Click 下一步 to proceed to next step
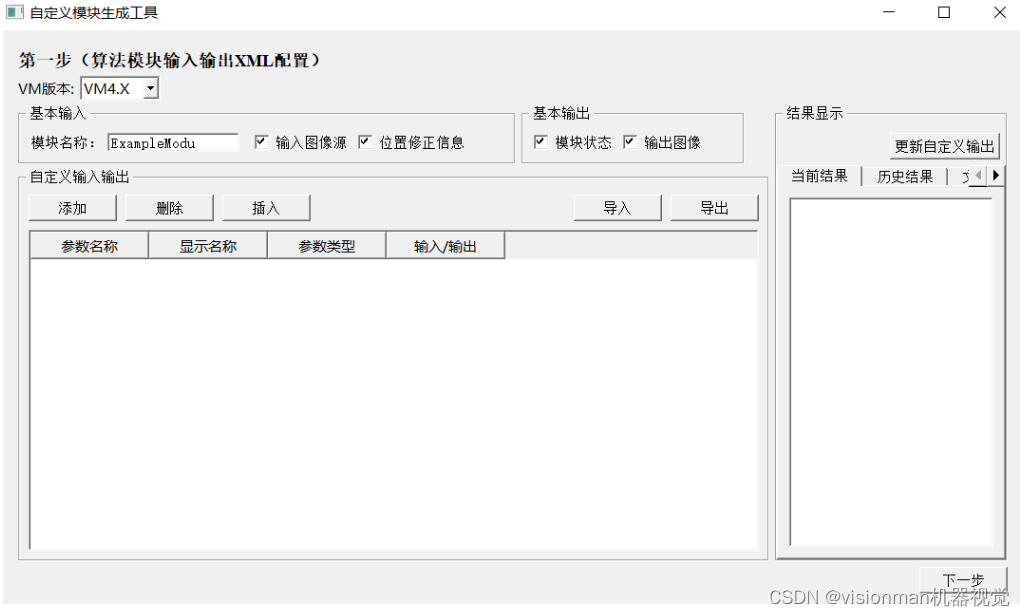Screen dimensions: 1025x616 coord(962,580)
